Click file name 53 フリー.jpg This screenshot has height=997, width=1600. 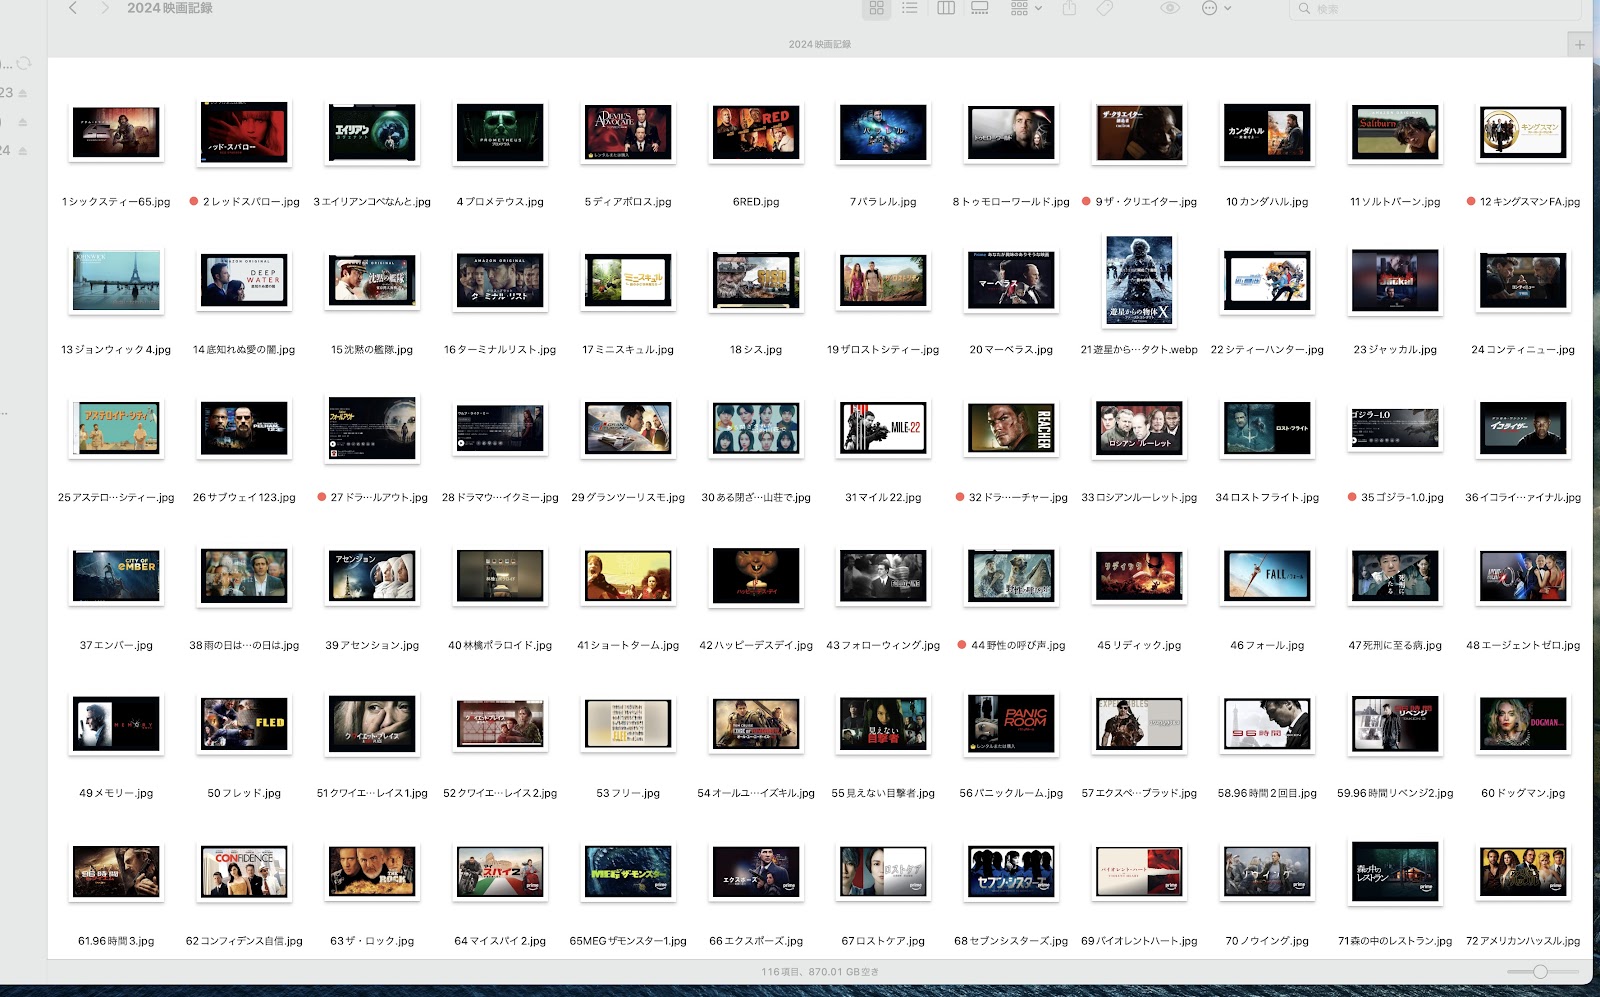coord(628,794)
